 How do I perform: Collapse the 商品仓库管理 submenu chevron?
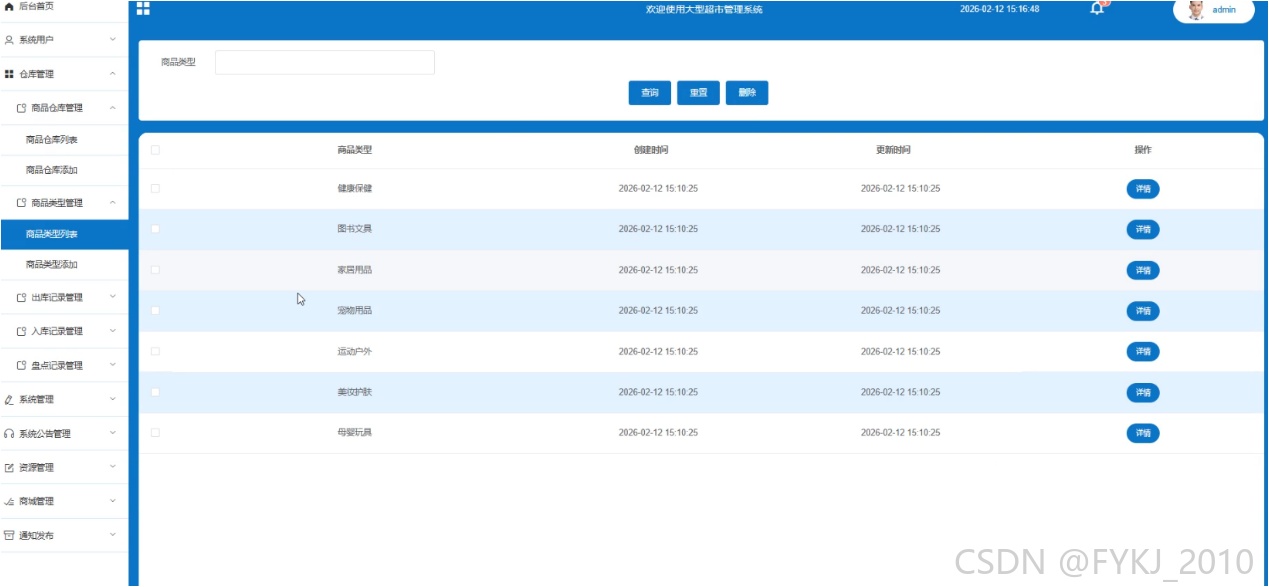(113, 108)
